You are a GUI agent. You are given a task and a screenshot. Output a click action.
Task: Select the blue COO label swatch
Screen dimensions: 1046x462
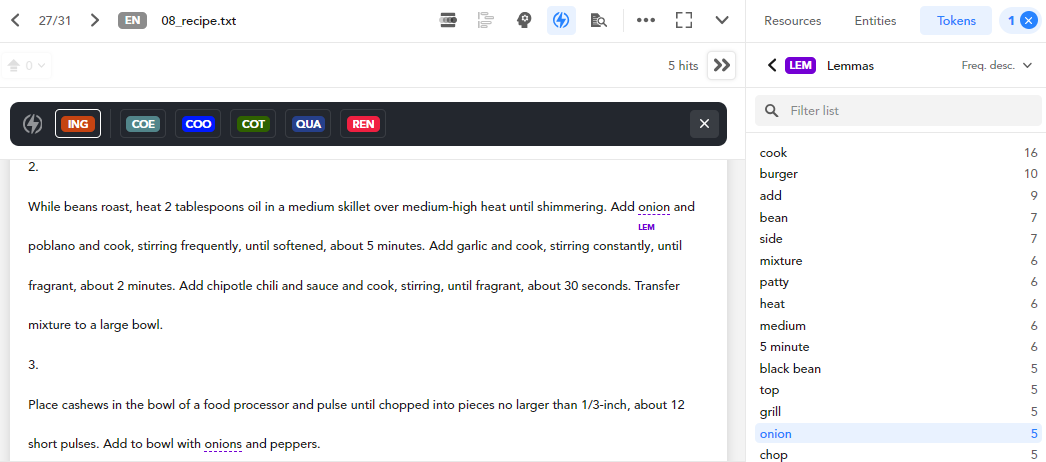[x=198, y=124]
